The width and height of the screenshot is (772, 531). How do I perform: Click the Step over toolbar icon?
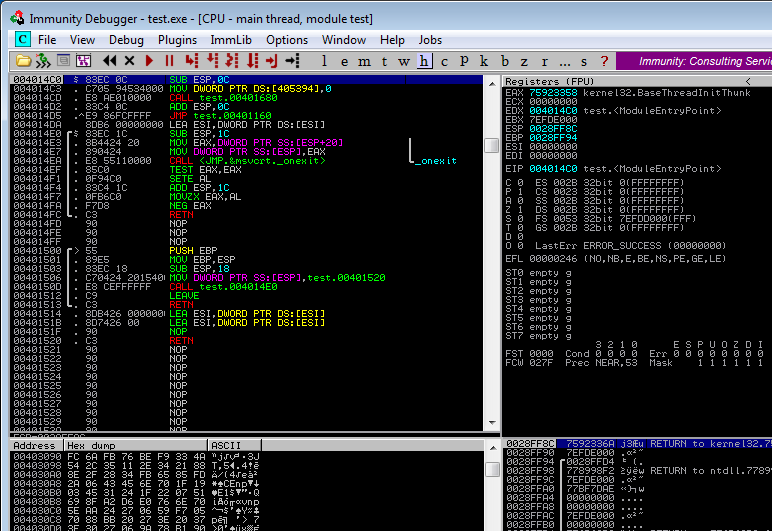click(x=212, y=61)
